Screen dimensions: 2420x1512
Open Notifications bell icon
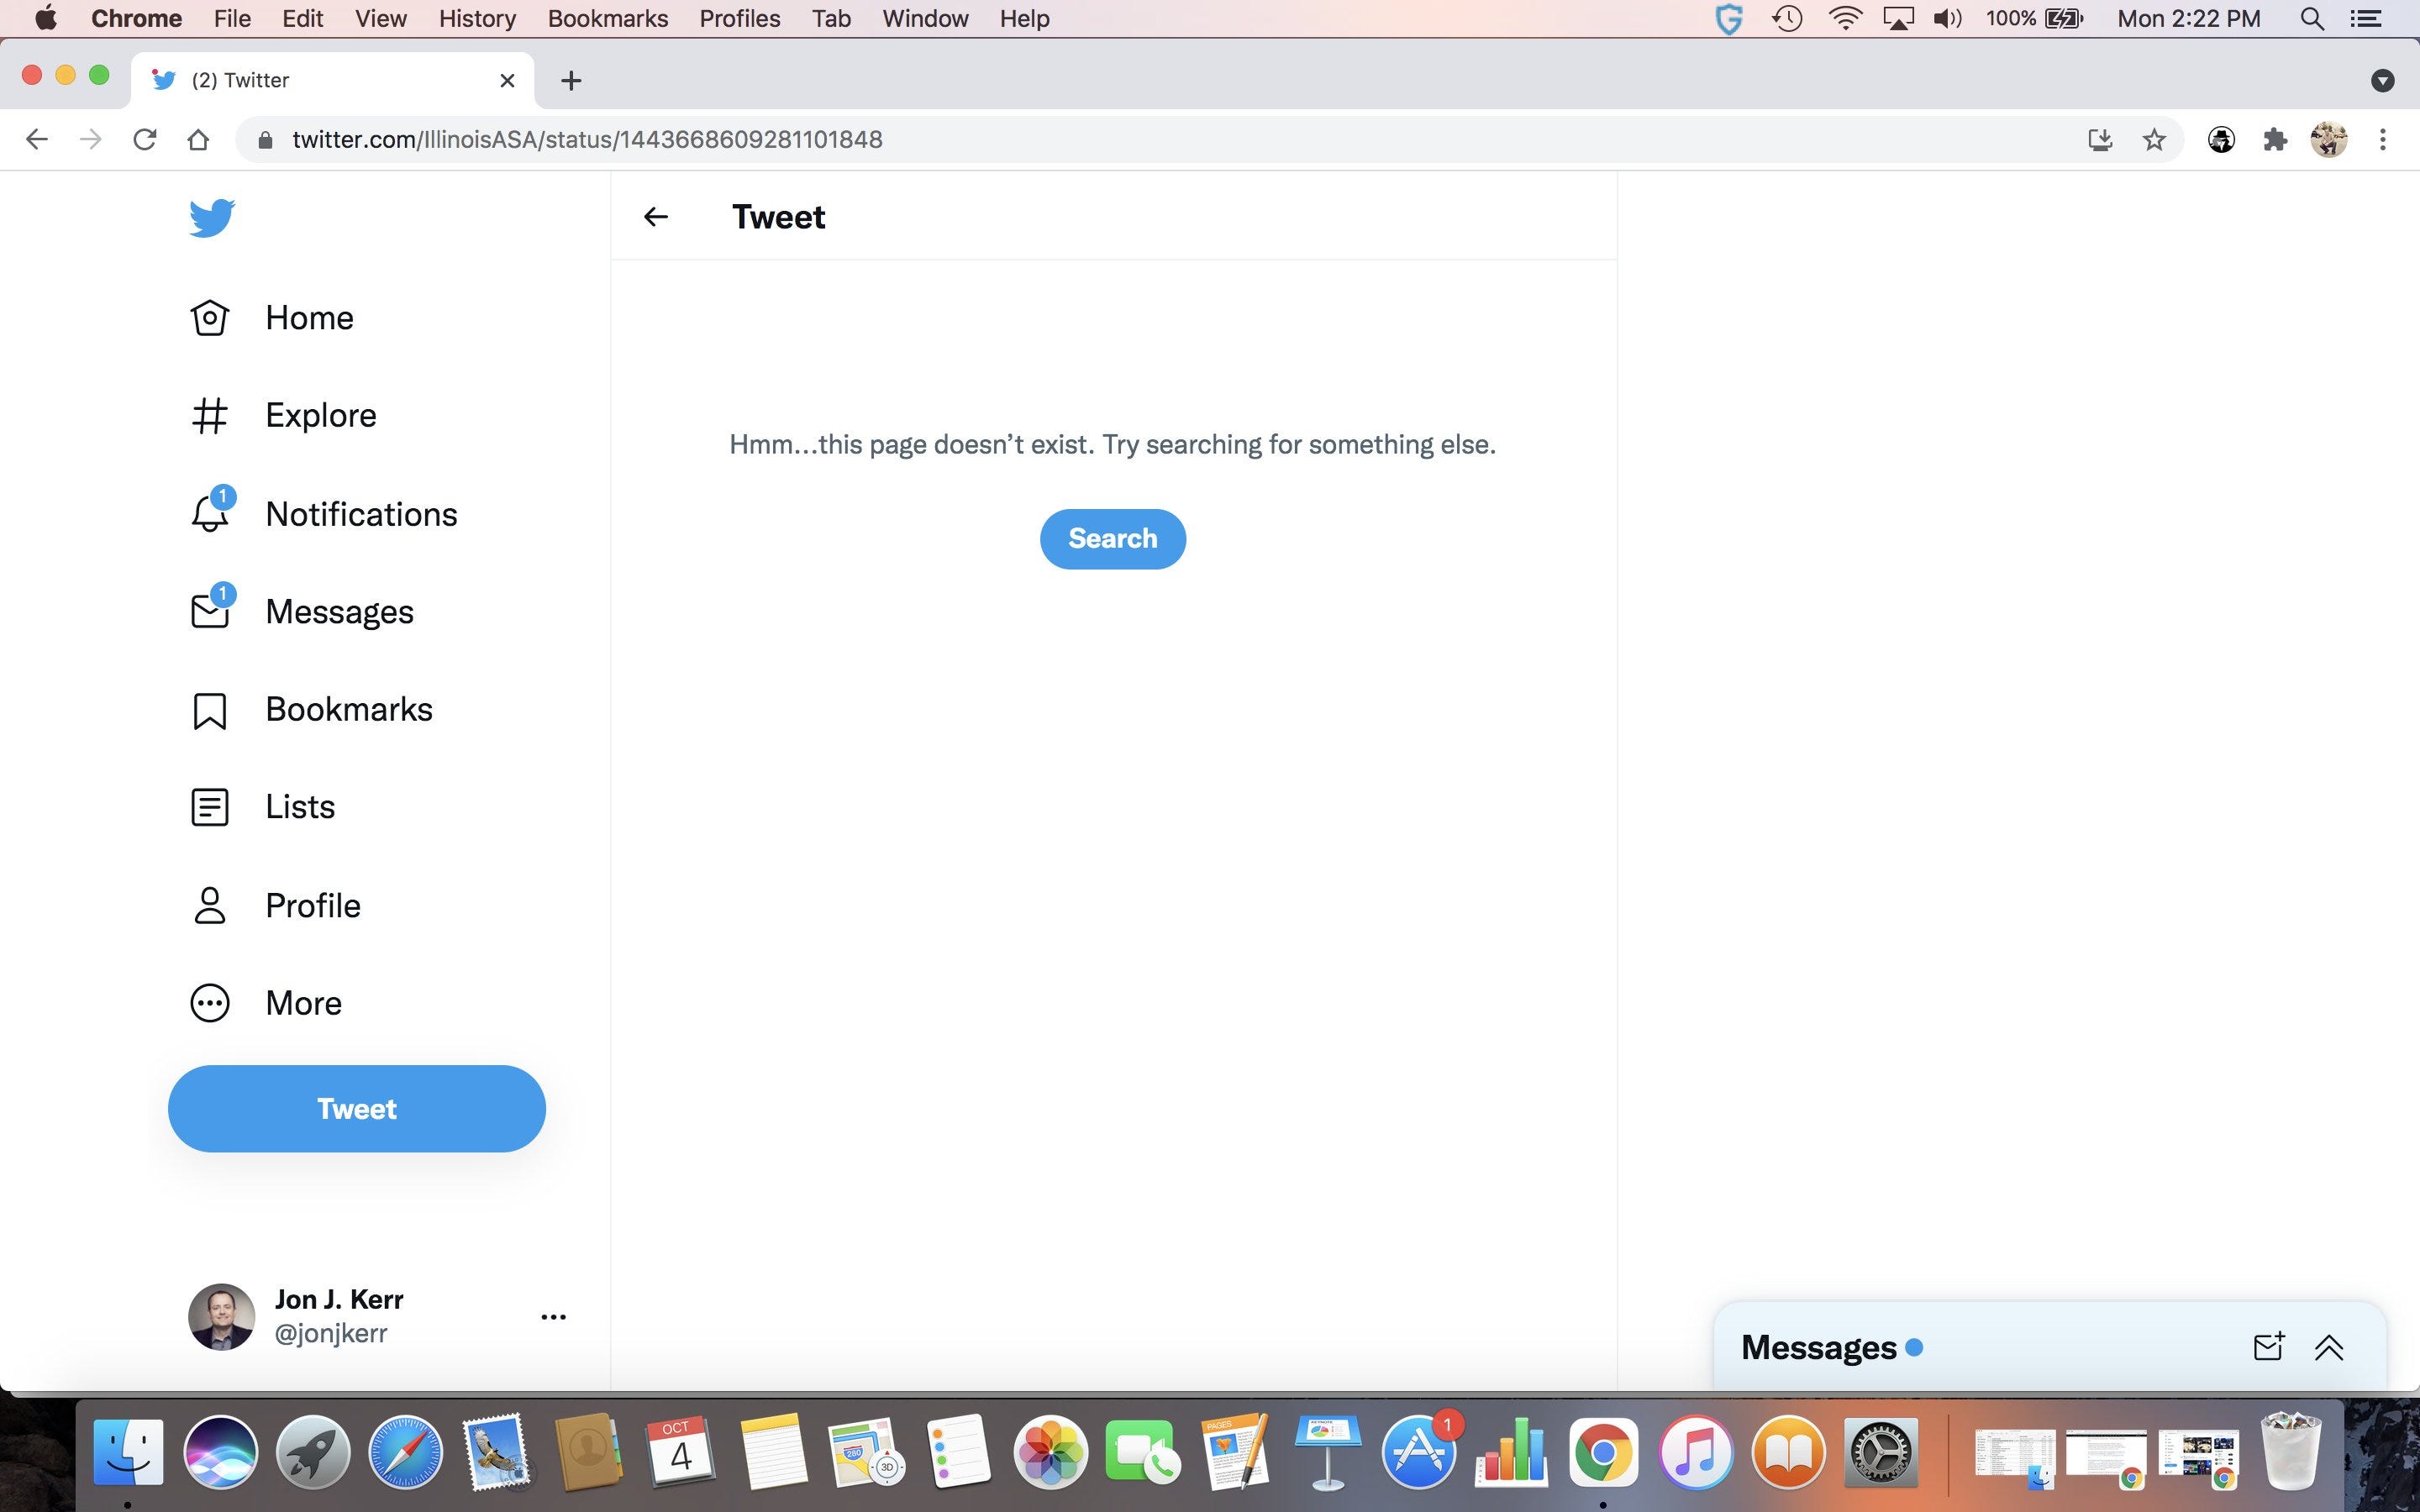210,512
